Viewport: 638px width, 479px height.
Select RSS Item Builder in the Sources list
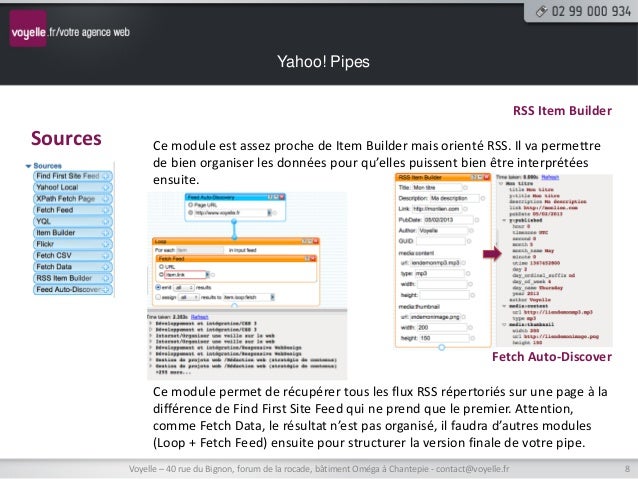point(72,278)
